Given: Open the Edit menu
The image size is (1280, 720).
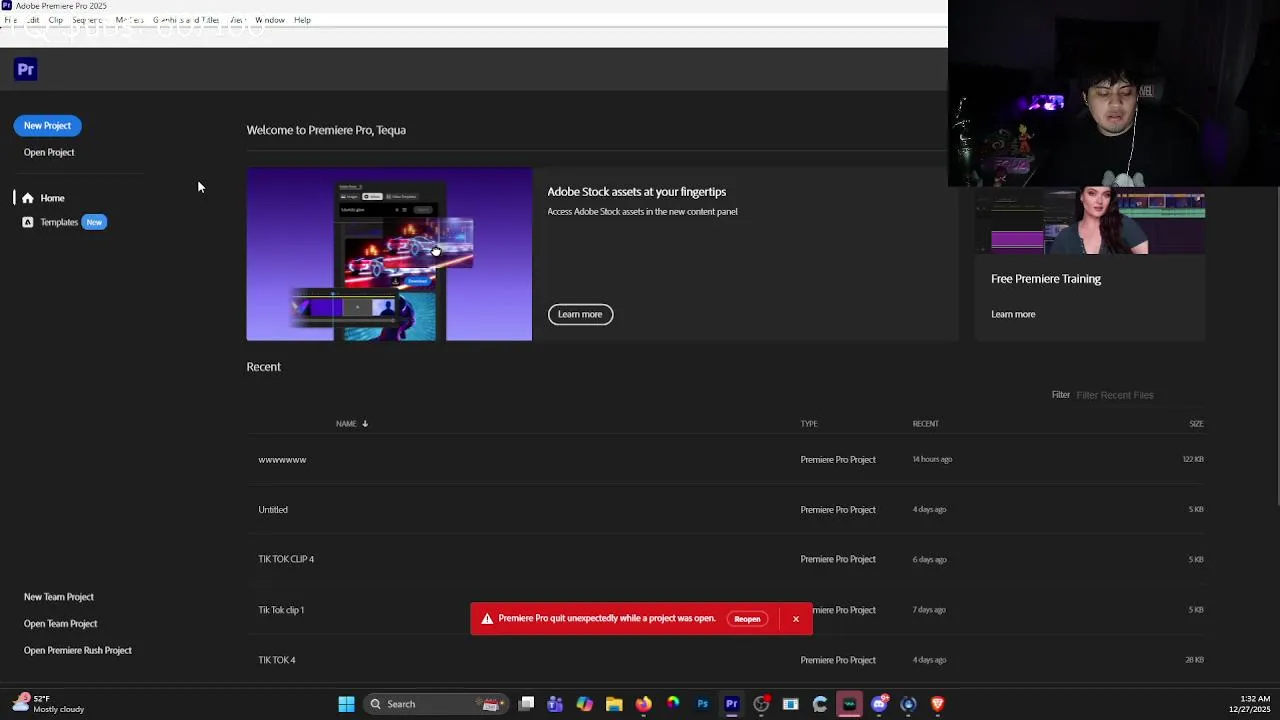Looking at the screenshot, I should point(33,20).
